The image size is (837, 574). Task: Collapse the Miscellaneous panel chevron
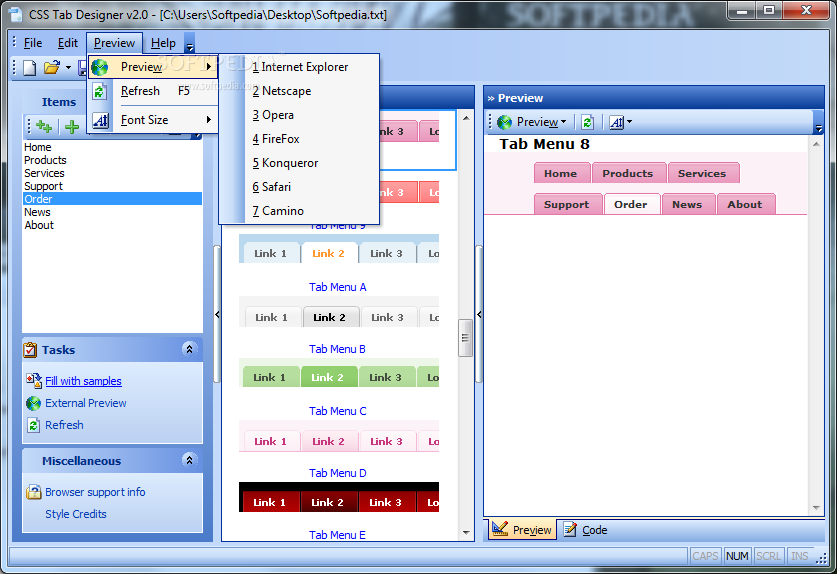[x=189, y=460]
